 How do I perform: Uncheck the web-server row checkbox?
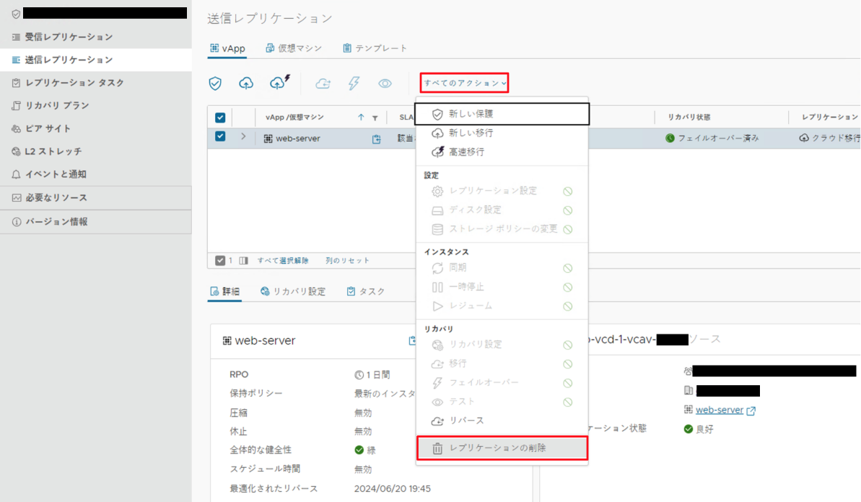pos(220,137)
